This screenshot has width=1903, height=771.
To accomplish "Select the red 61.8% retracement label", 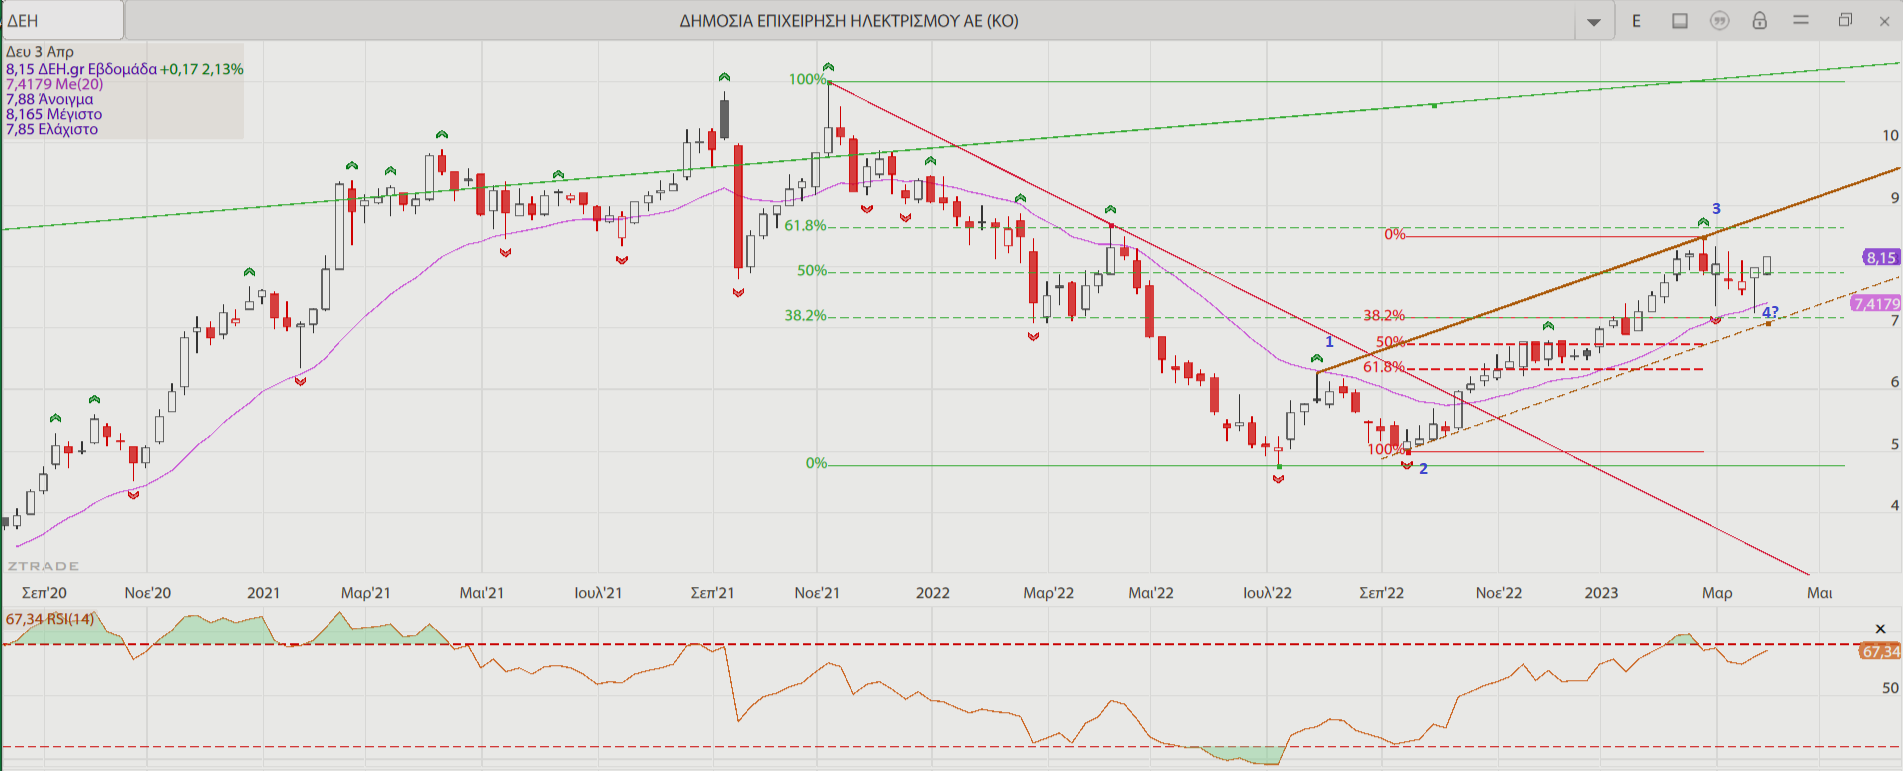I will tap(1384, 367).
